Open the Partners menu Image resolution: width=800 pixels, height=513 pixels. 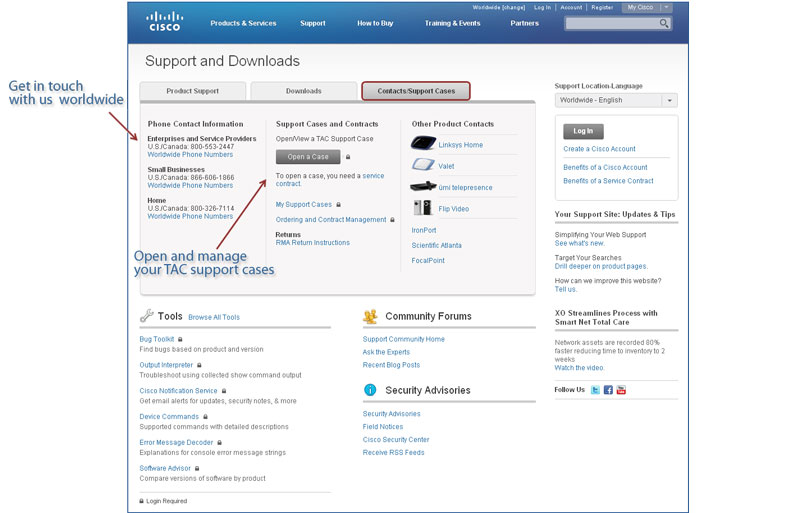coord(524,23)
